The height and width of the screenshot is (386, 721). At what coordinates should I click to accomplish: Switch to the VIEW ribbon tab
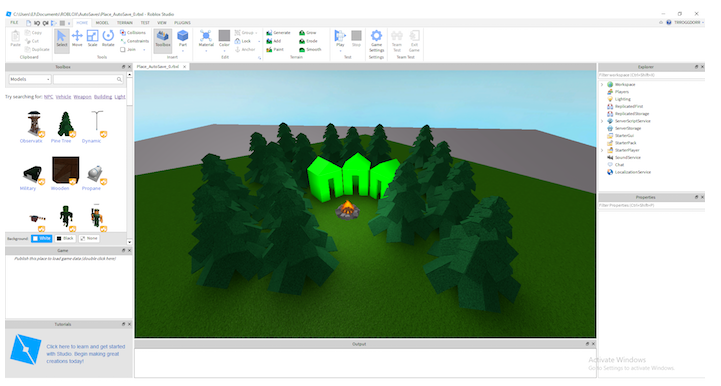pyautogui.click(x=162, y=23)
